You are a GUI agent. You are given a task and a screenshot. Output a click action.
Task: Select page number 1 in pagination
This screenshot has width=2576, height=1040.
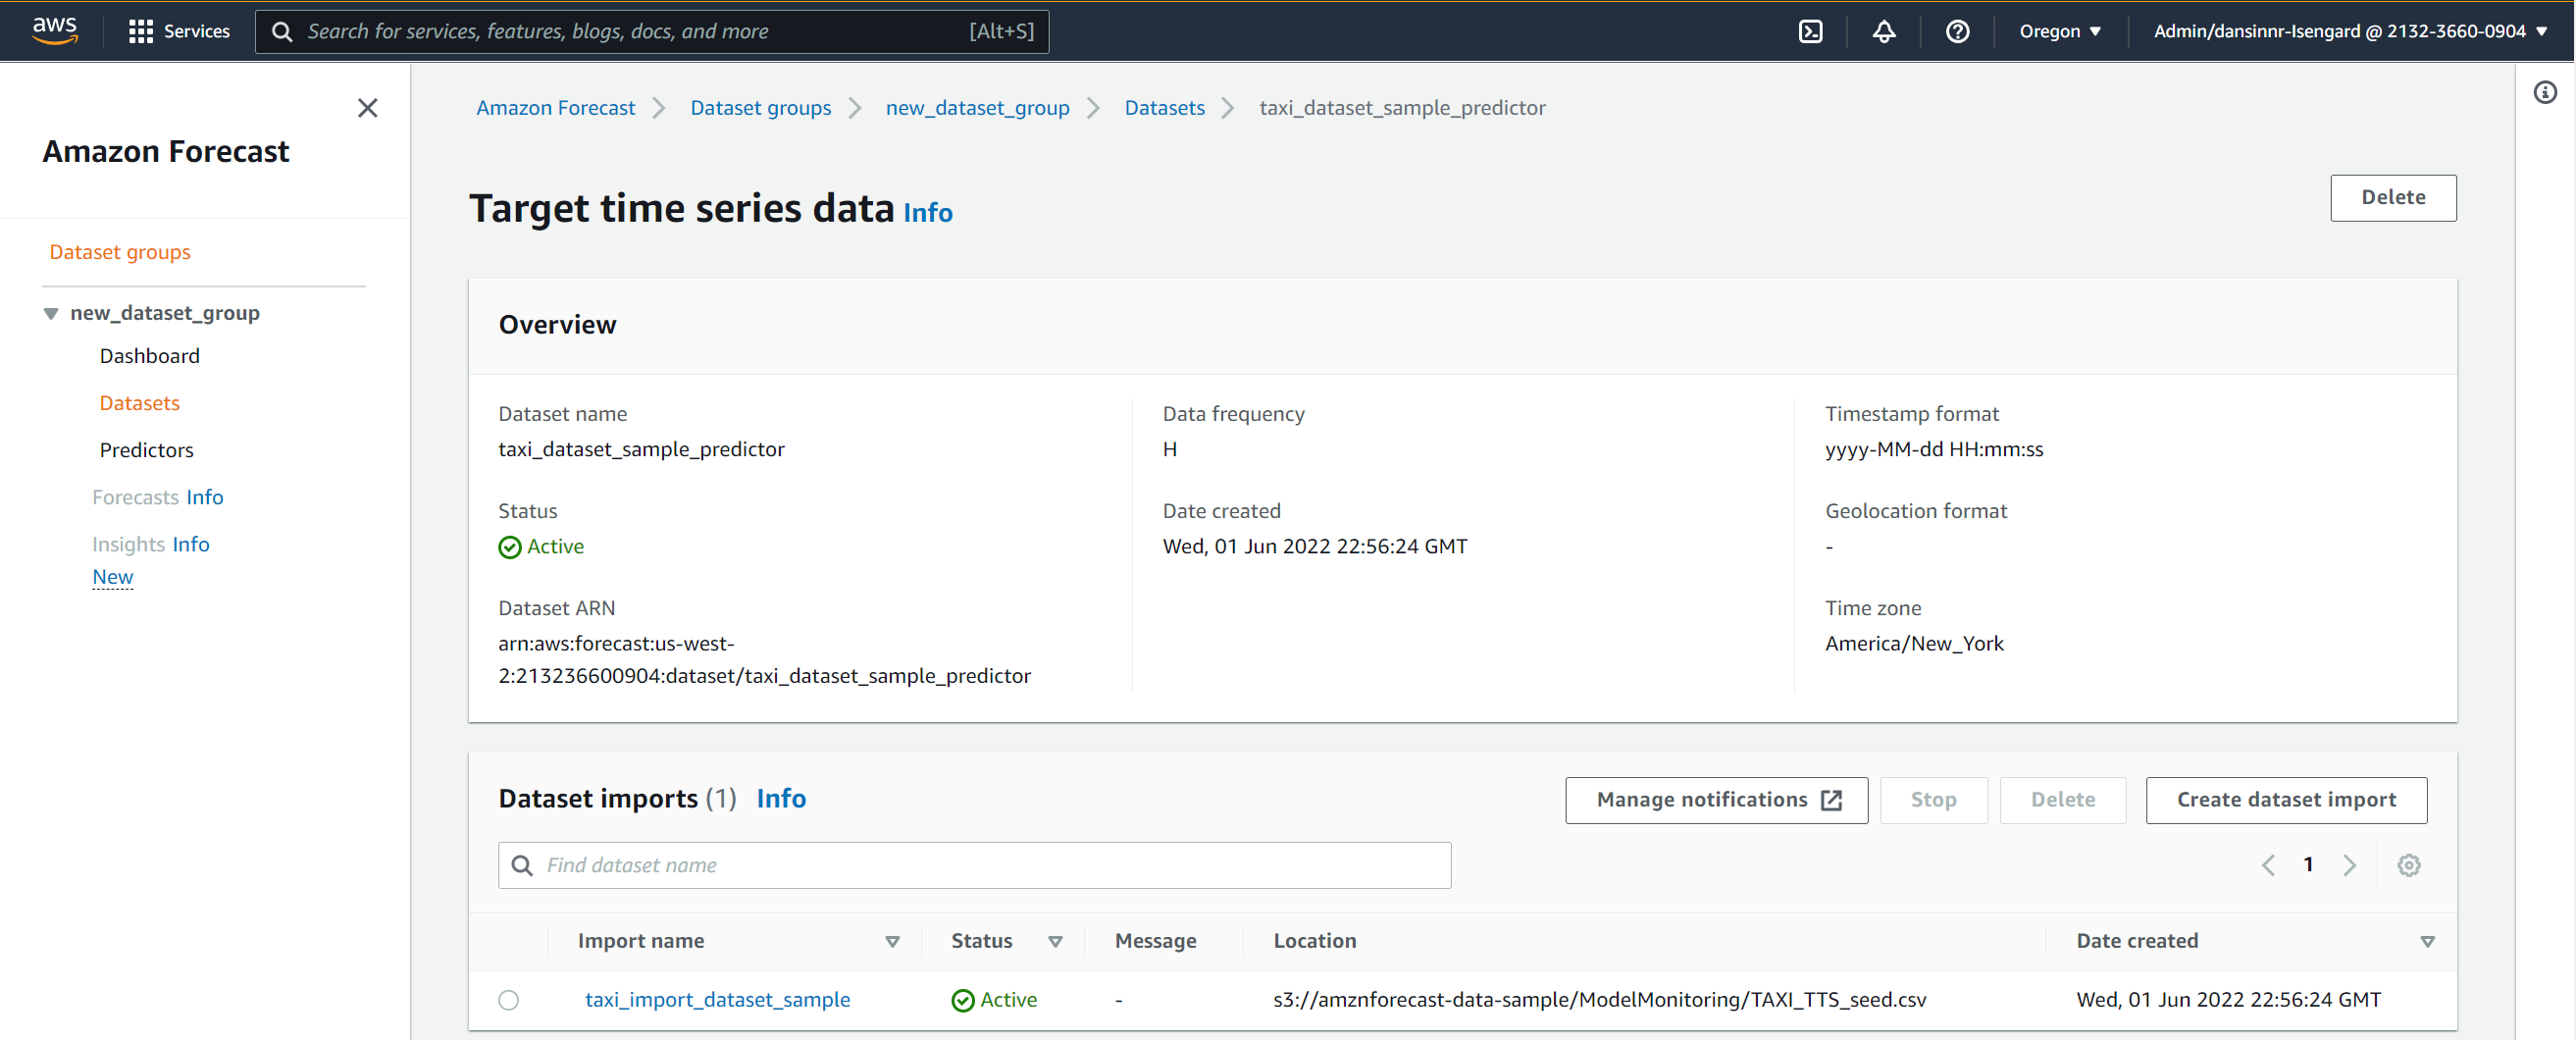coord(2308,865)
